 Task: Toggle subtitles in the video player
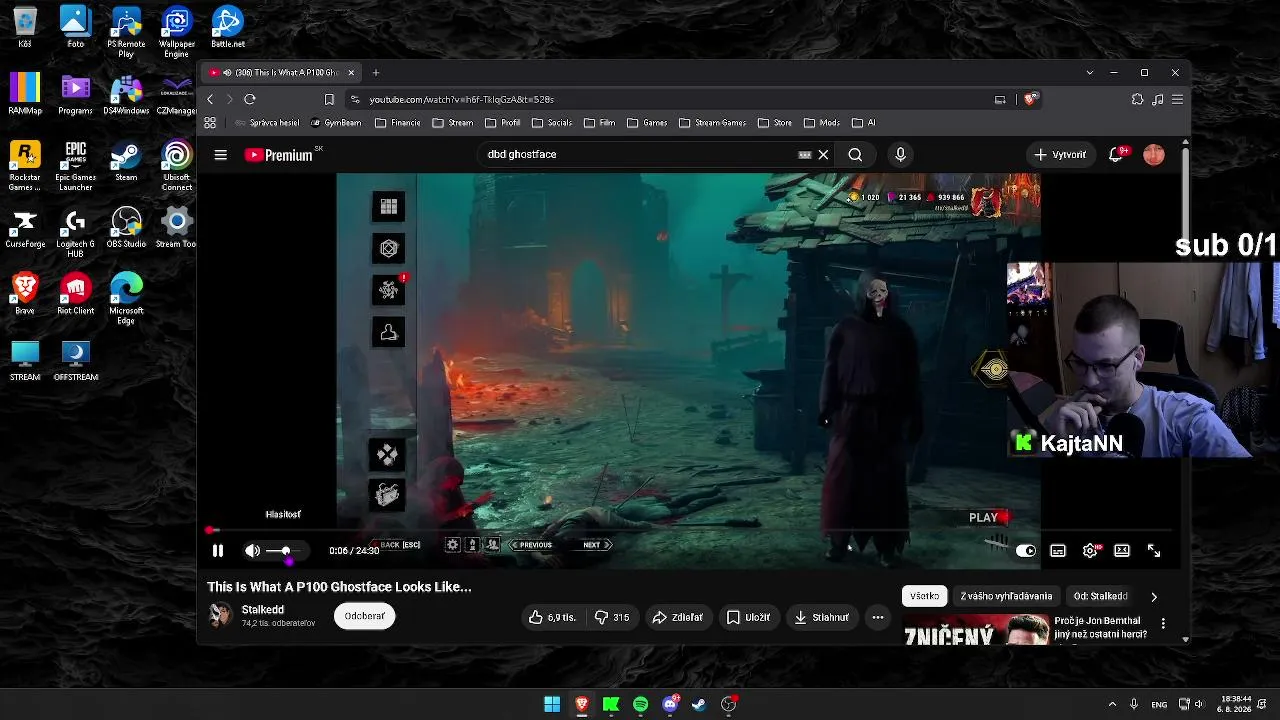pyautogui.click(x=1058, y=551)
